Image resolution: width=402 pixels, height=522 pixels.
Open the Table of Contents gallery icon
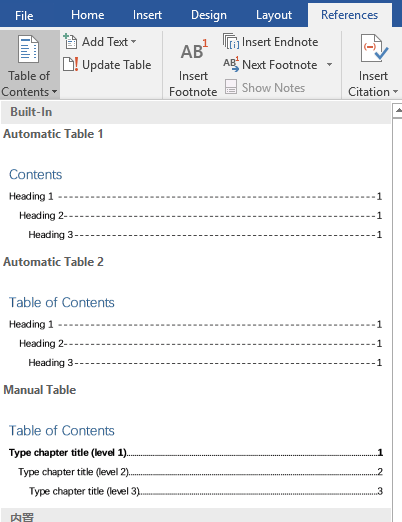(x=28, y=49)
